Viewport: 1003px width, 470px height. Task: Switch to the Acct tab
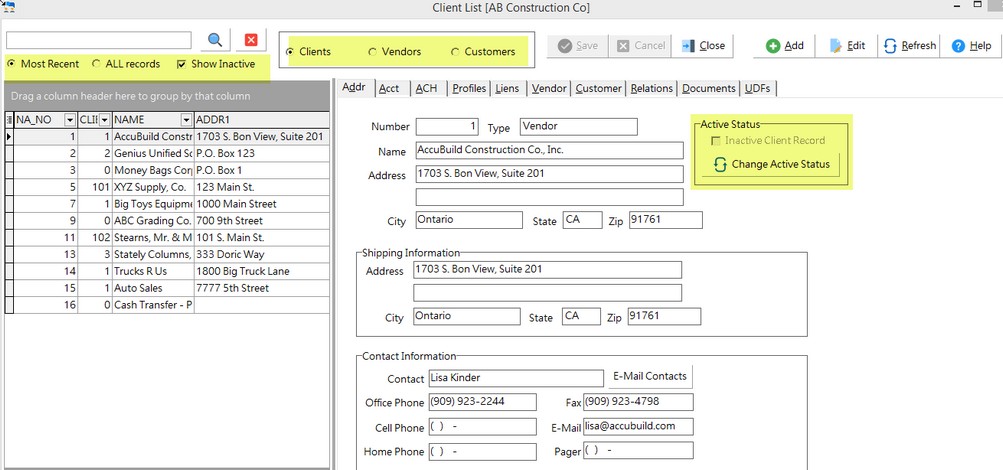pyautogui.click(x=389, y=88)
